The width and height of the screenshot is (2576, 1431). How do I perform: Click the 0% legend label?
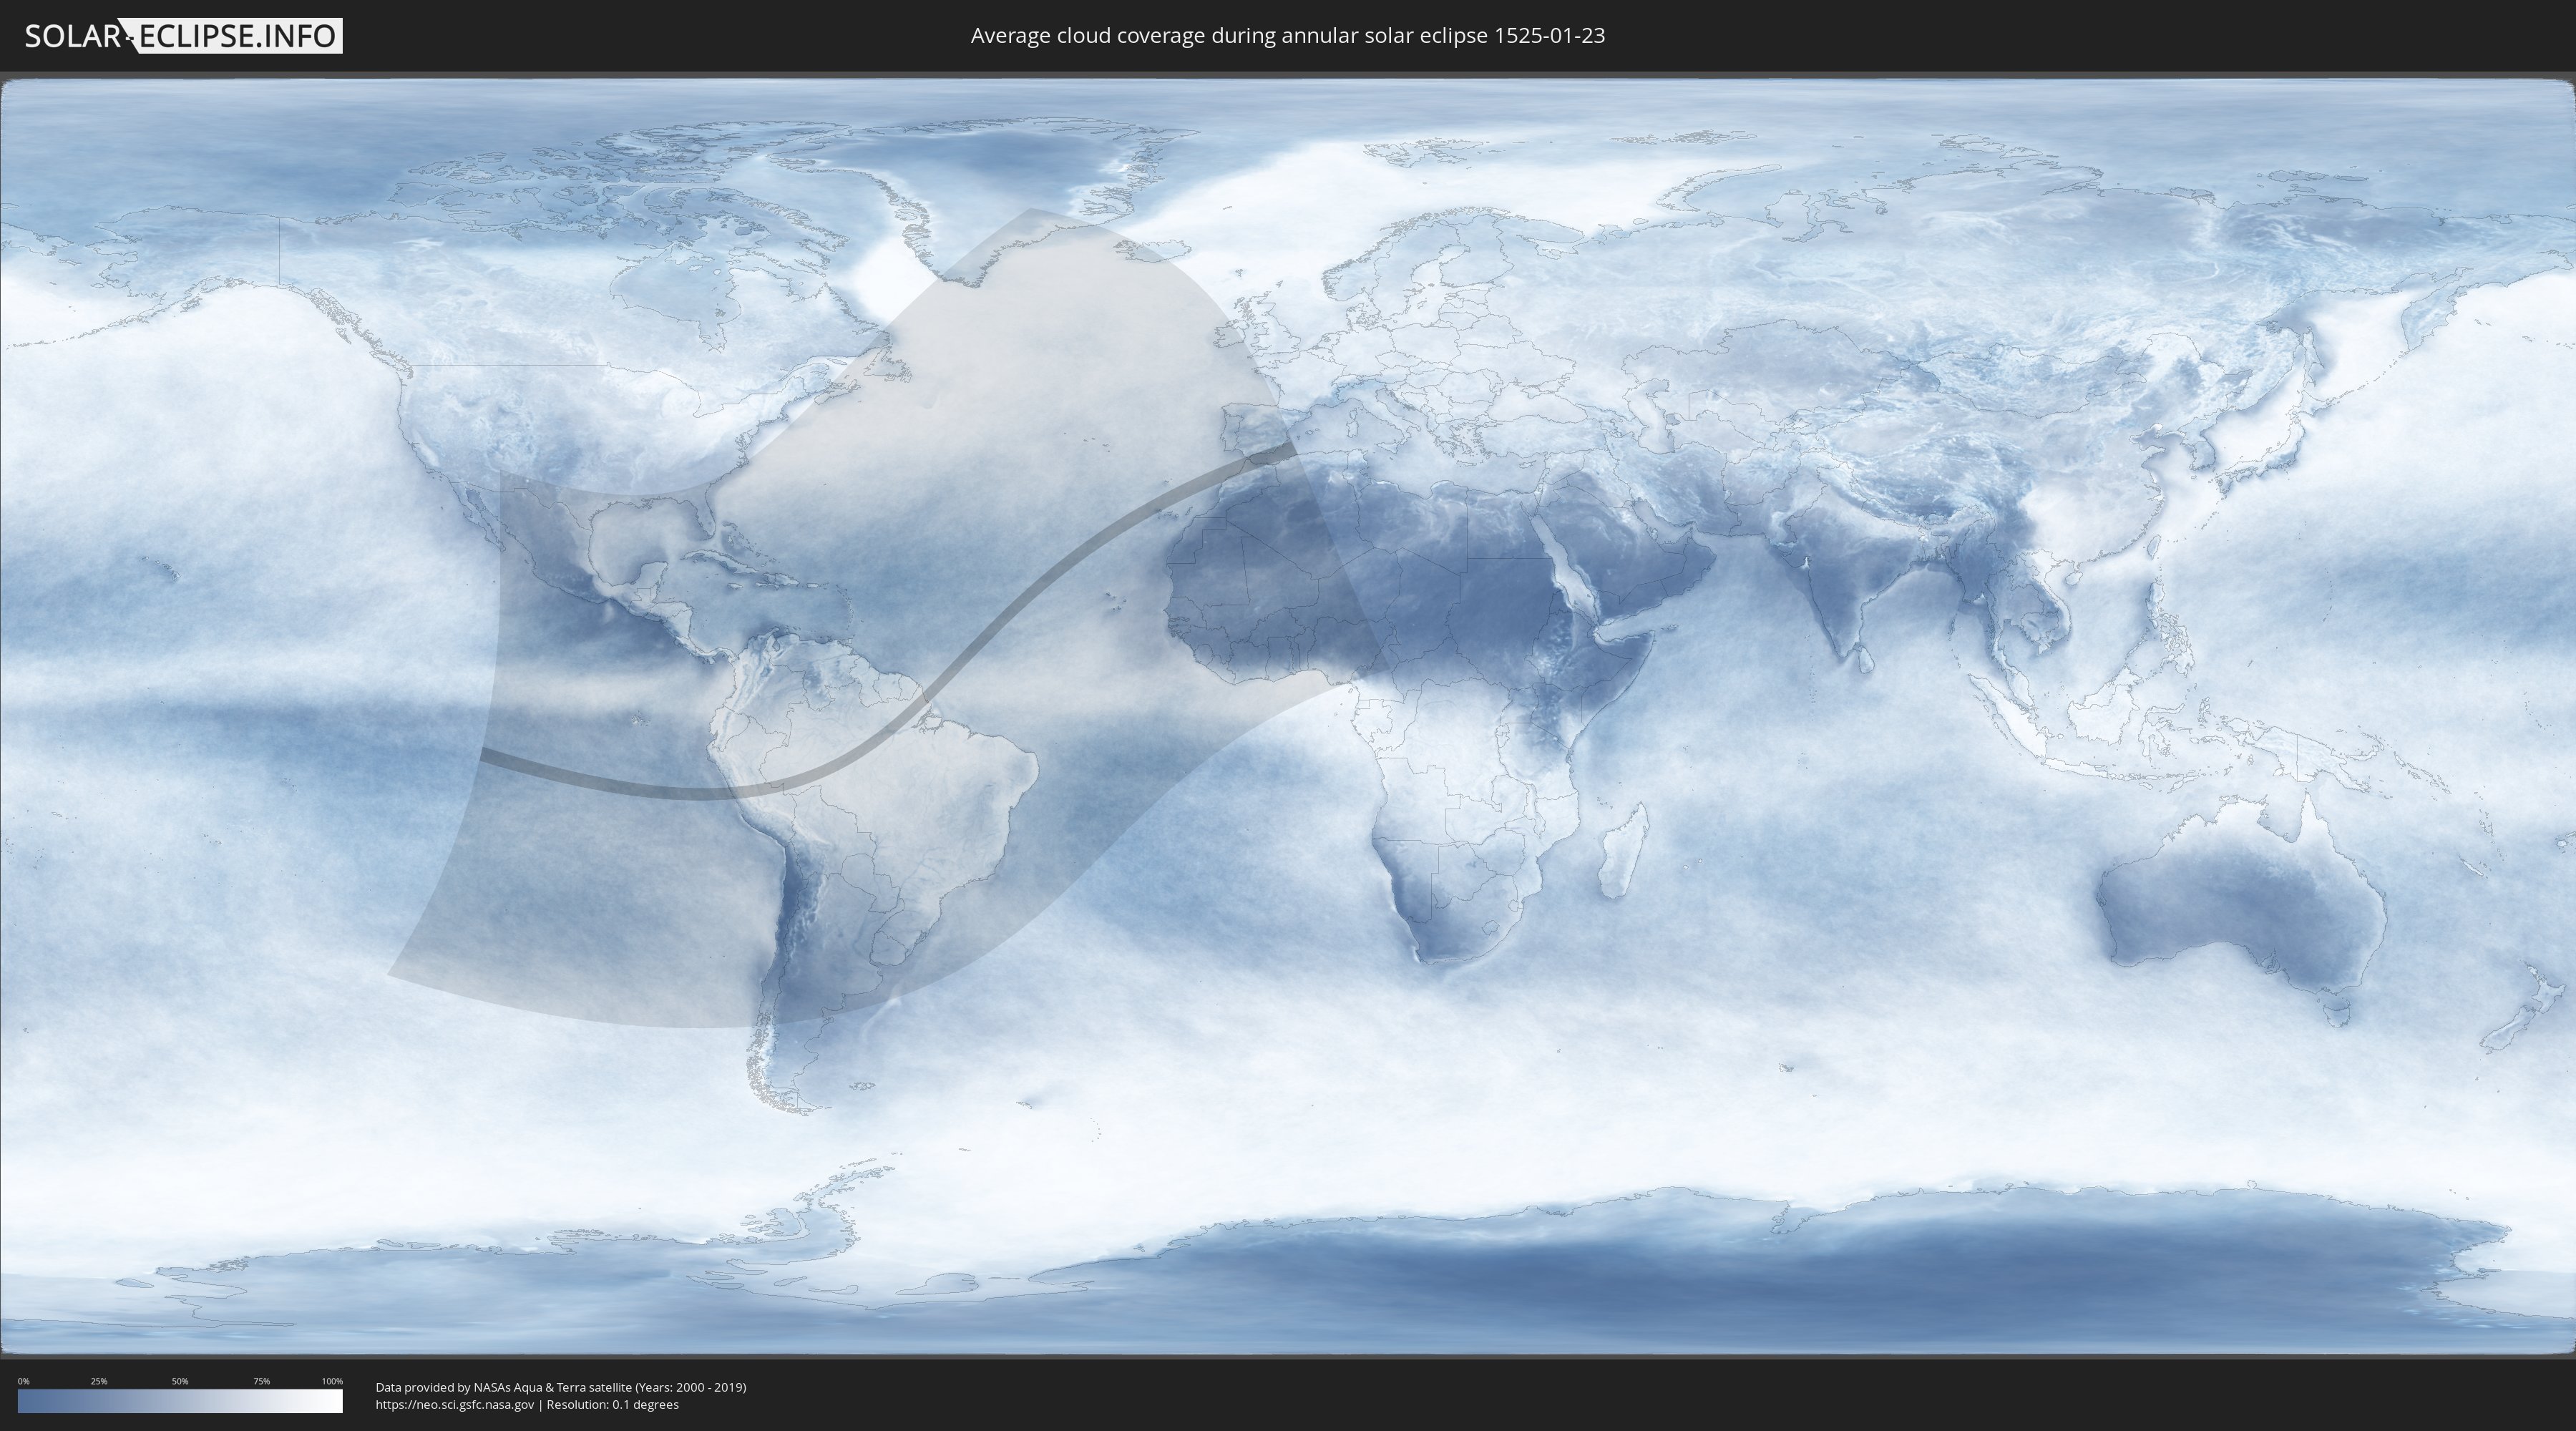[24, 1381]
